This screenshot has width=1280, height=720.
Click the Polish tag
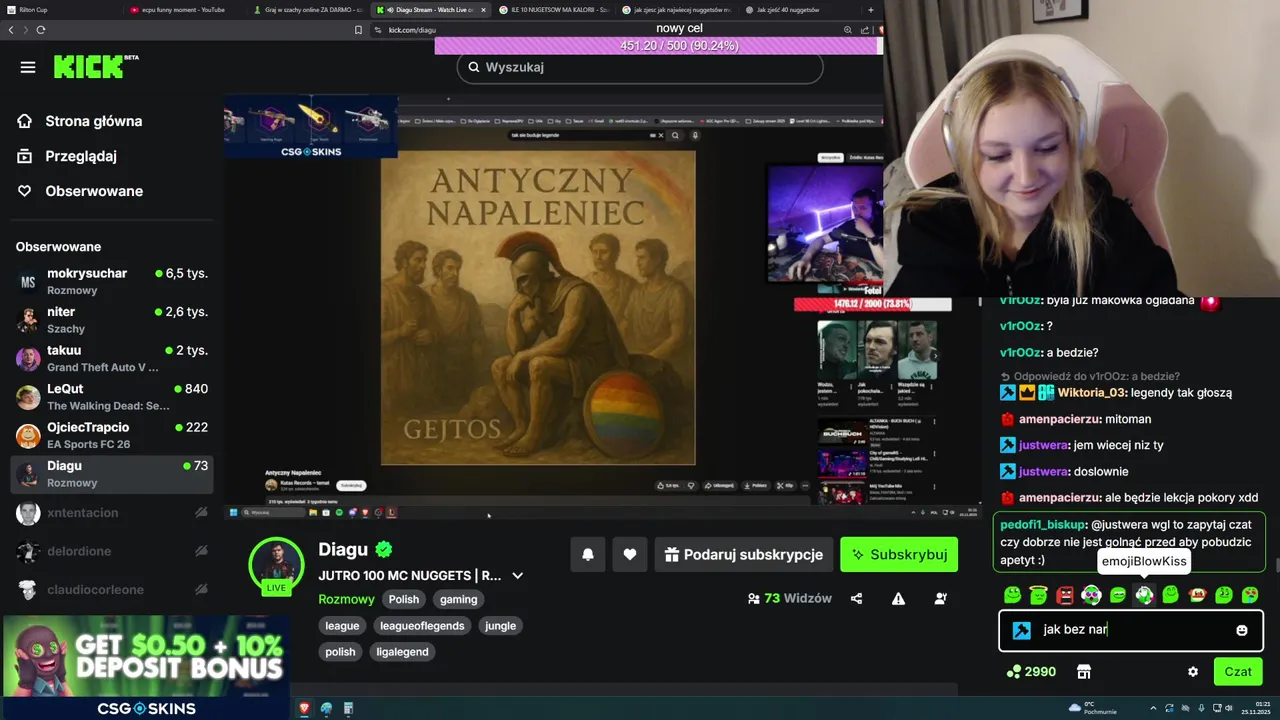[x=404, y=599]
